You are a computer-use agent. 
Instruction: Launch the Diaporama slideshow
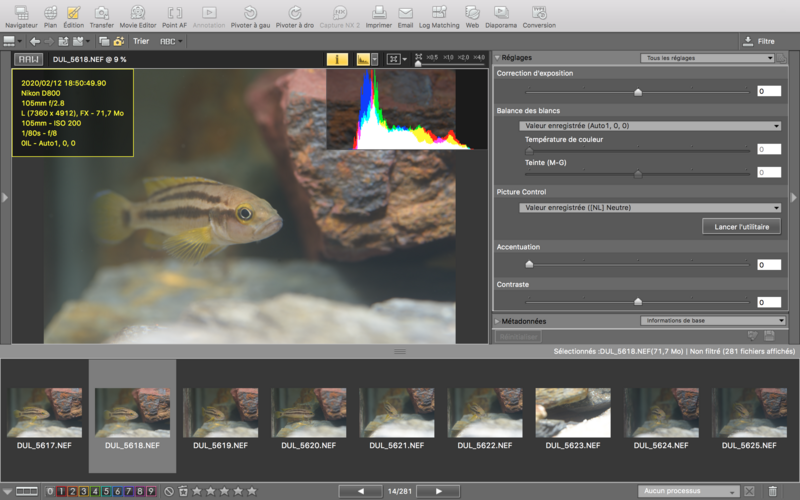501,15
